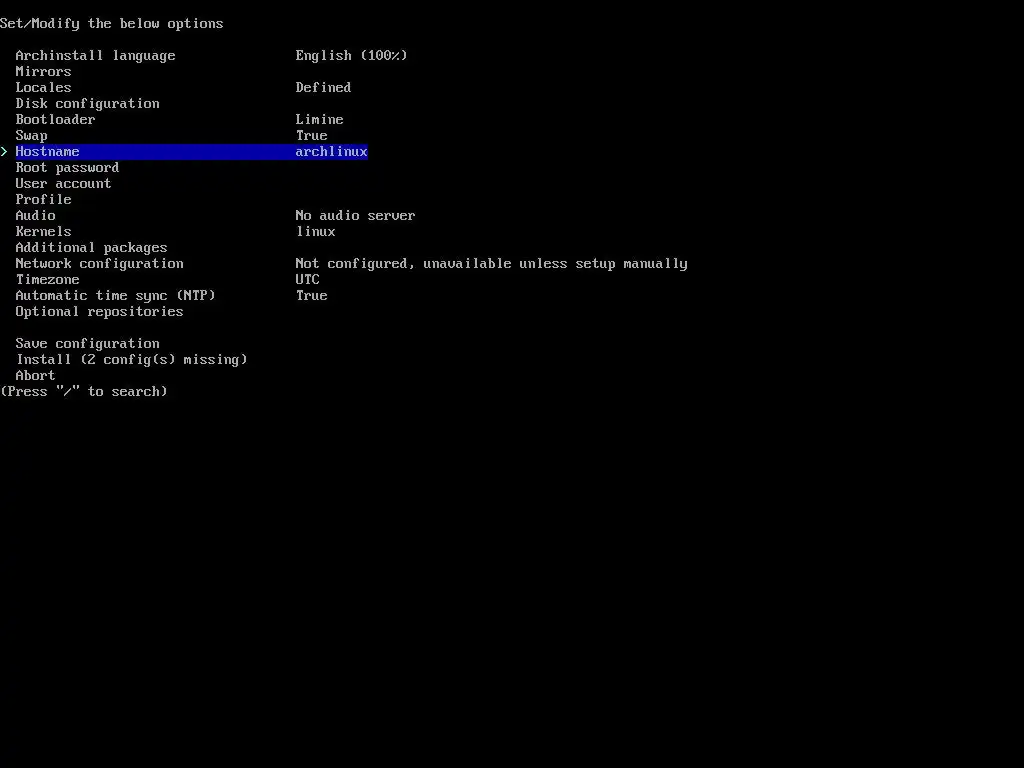Select the User account entry

coord(63,184)
